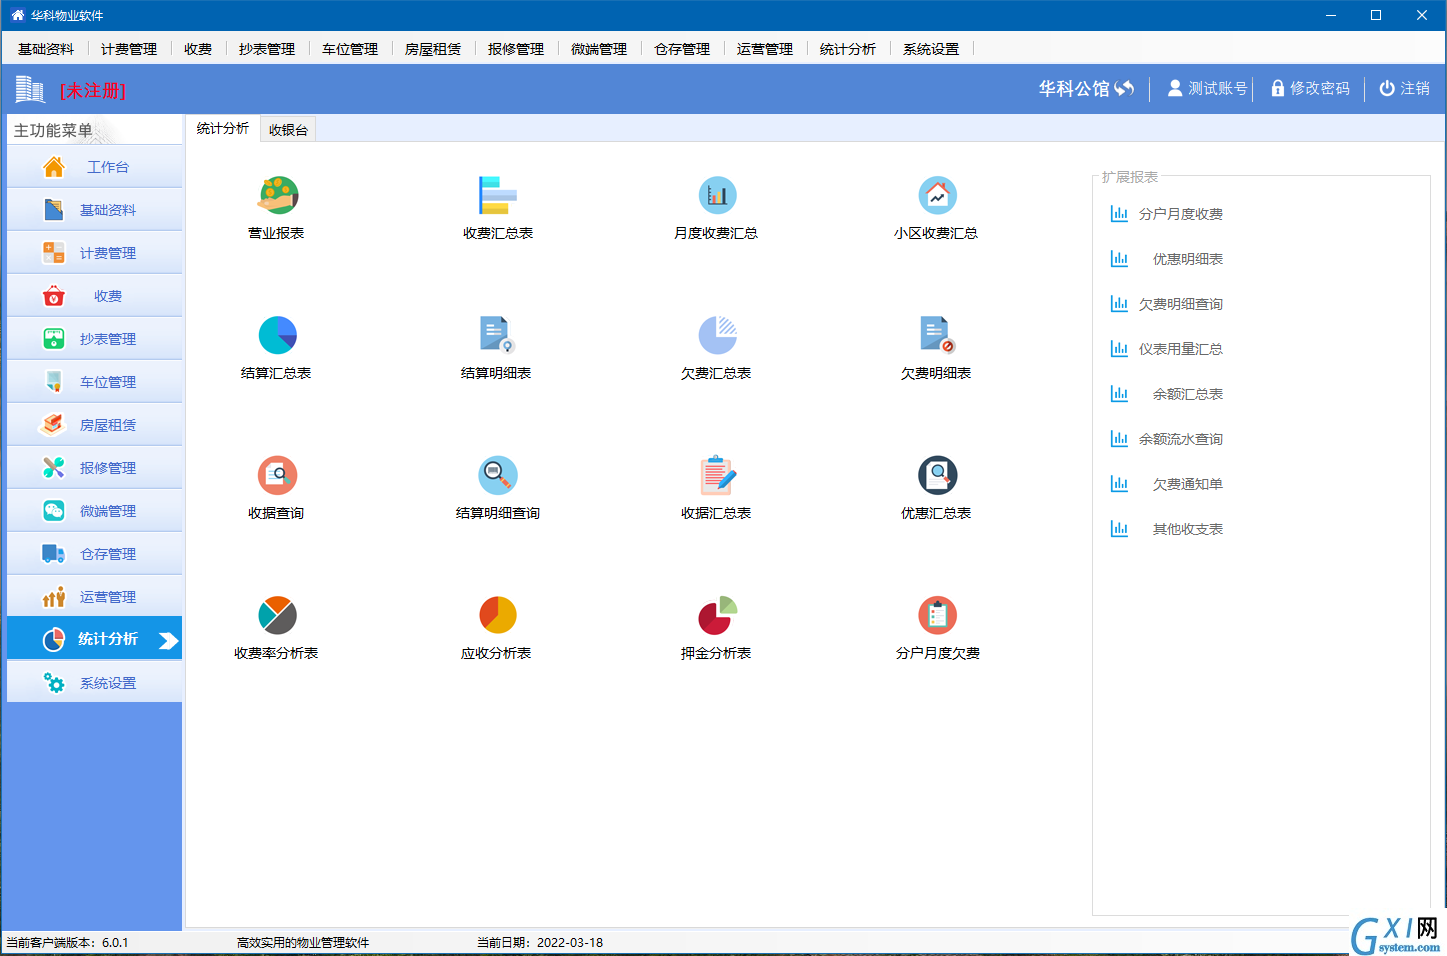
Task: Open the 收费率分析表 pie chart icon
Action: pos(277,615)
